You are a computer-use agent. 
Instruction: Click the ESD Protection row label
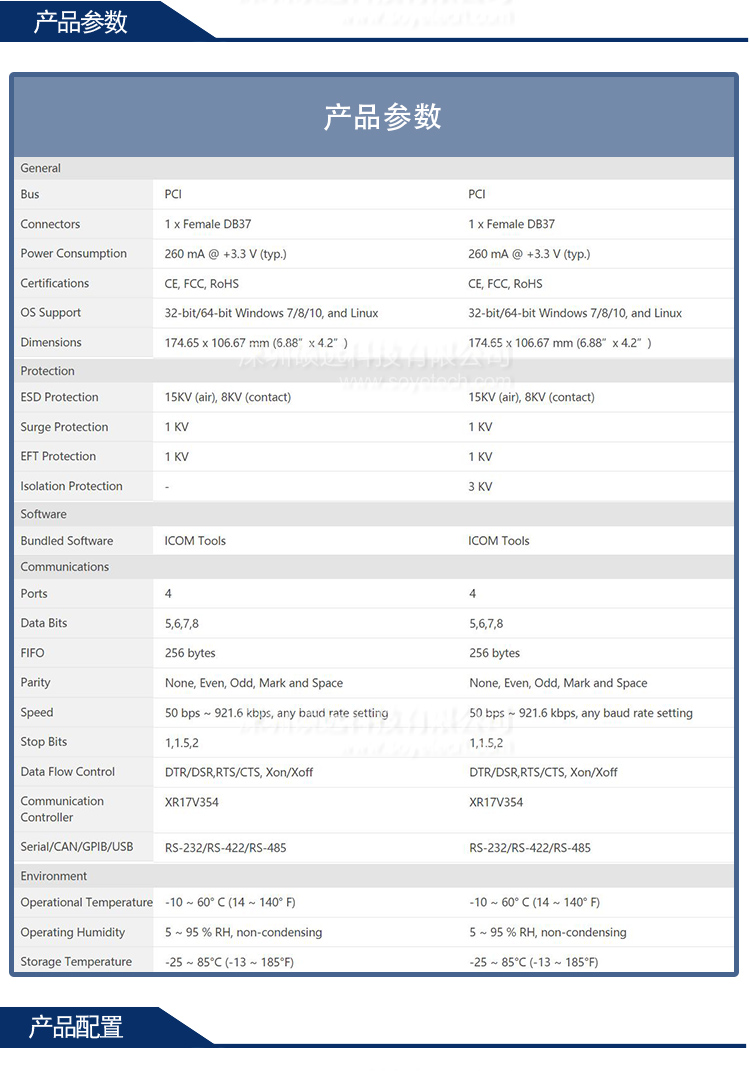pos(60,397)
